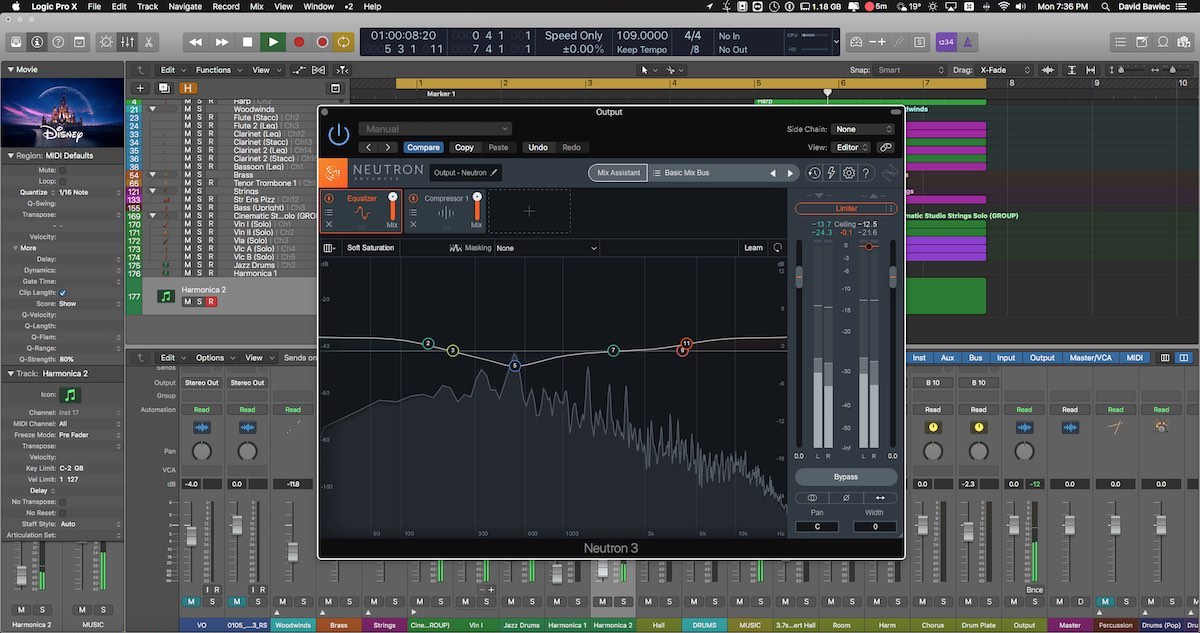1200x633 pixels.
Task: Open the Edit menu in the macOS menu bar
Action: coord(119,7)
